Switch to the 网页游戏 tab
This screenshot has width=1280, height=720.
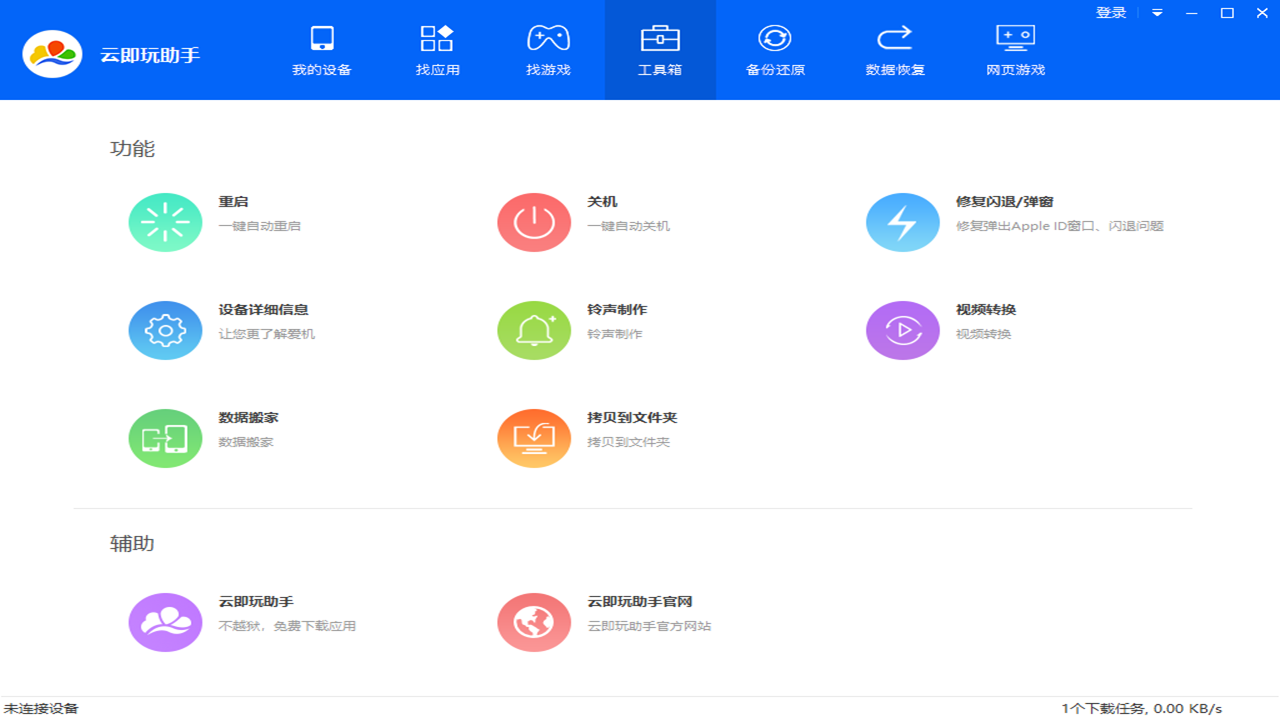coord(1013,50)
